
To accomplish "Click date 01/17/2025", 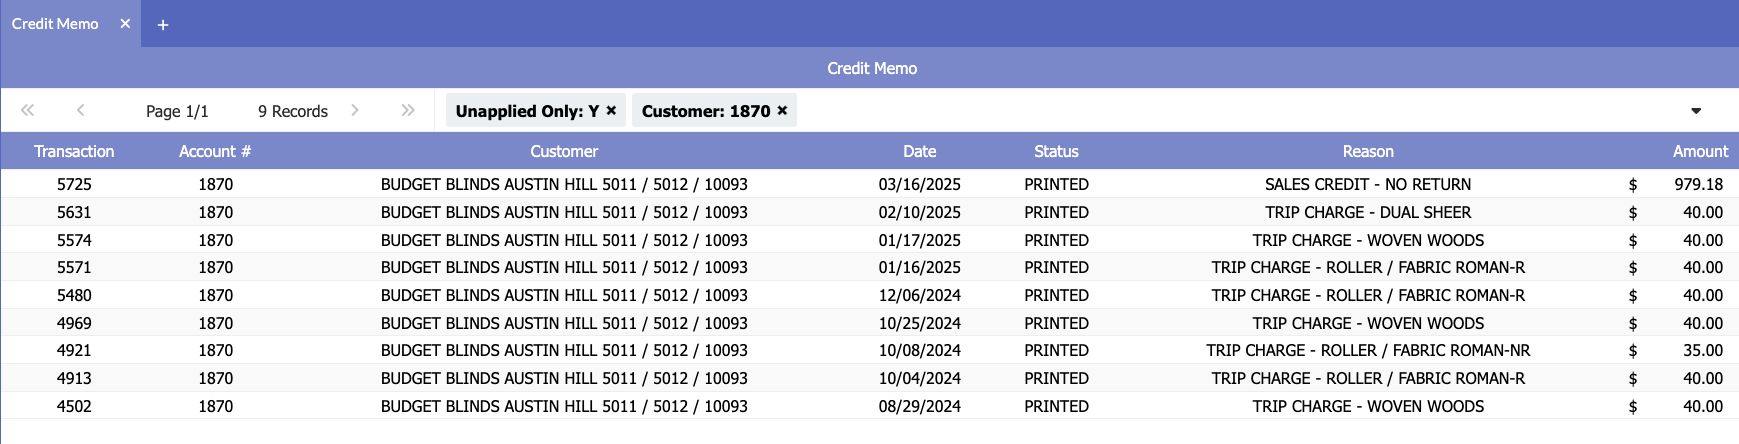I will [920, 240].
